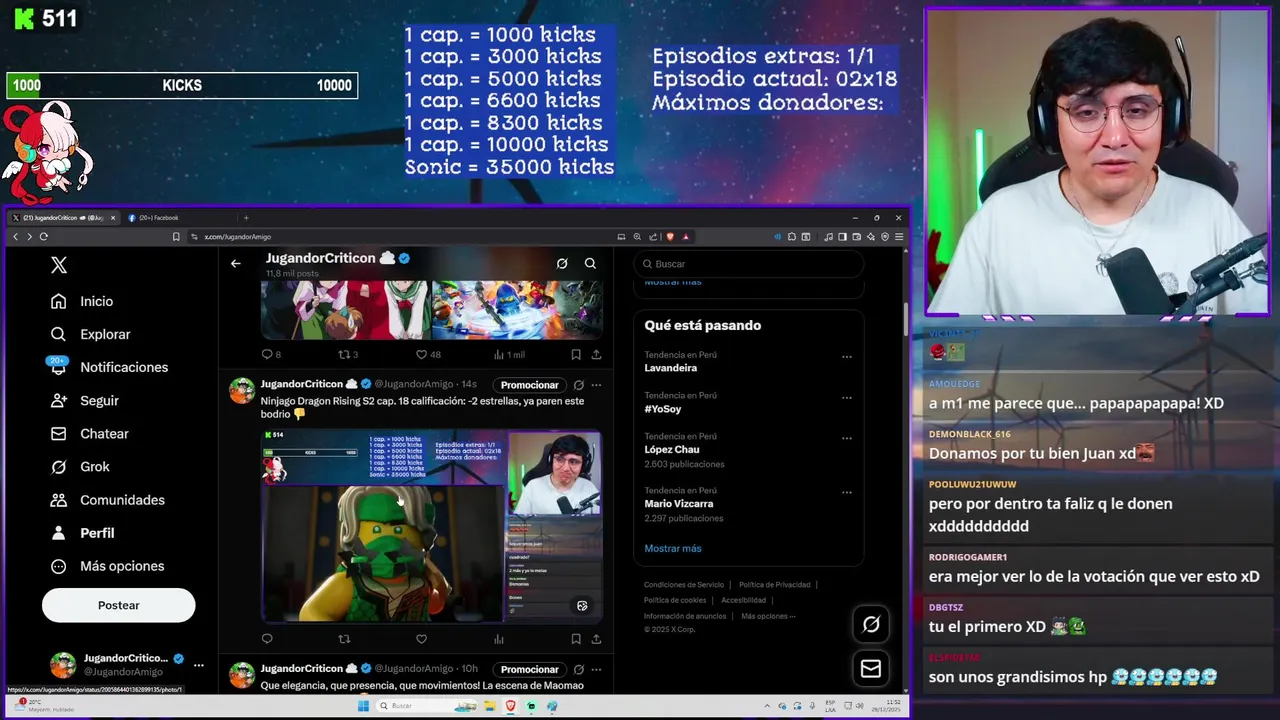Open a new browser tab

pyautogui.click(x=246, y=217)
